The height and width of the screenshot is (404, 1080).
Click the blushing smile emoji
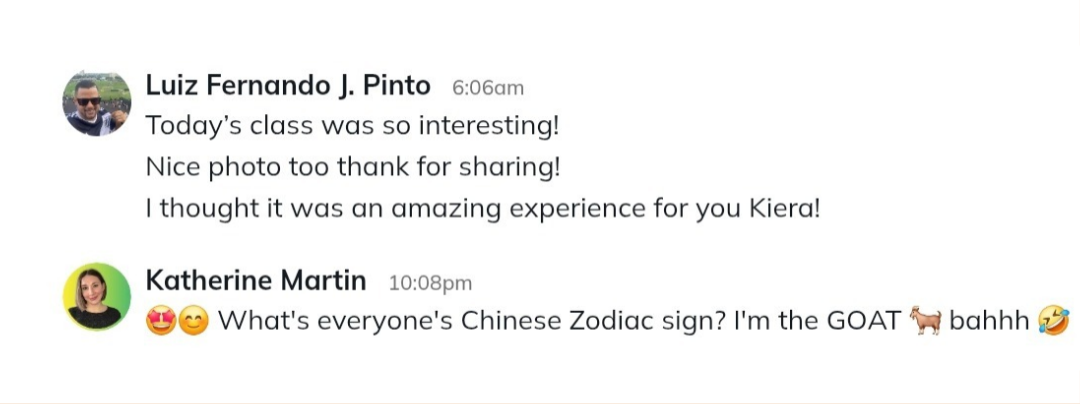click(193, 322)
